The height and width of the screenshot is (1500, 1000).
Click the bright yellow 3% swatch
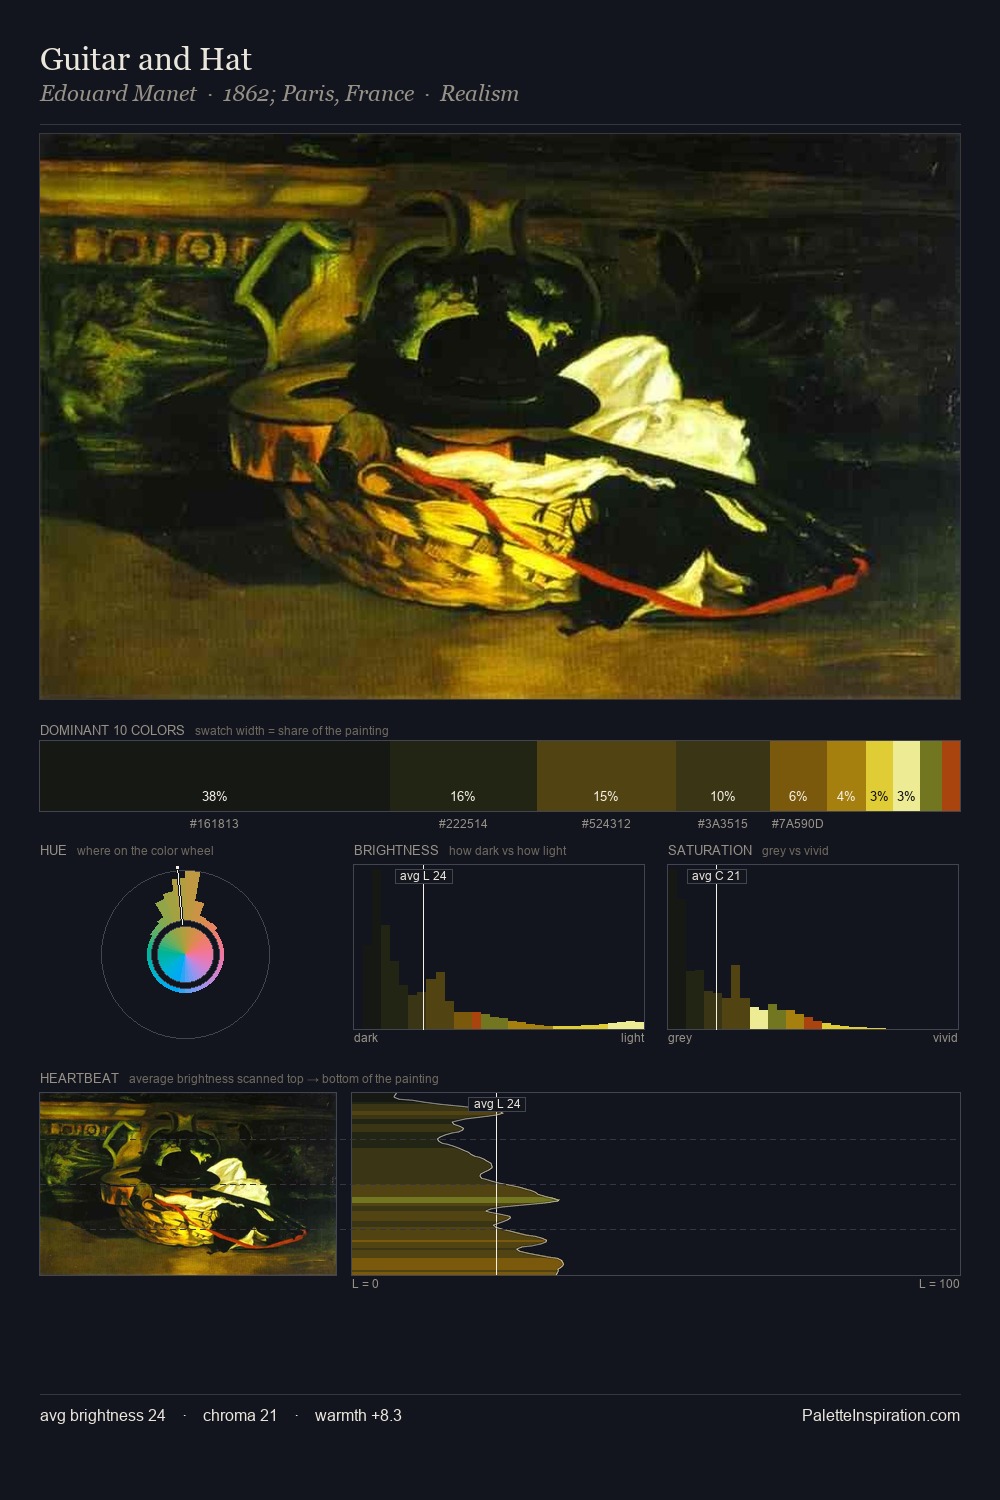click(x=879, y=776)
